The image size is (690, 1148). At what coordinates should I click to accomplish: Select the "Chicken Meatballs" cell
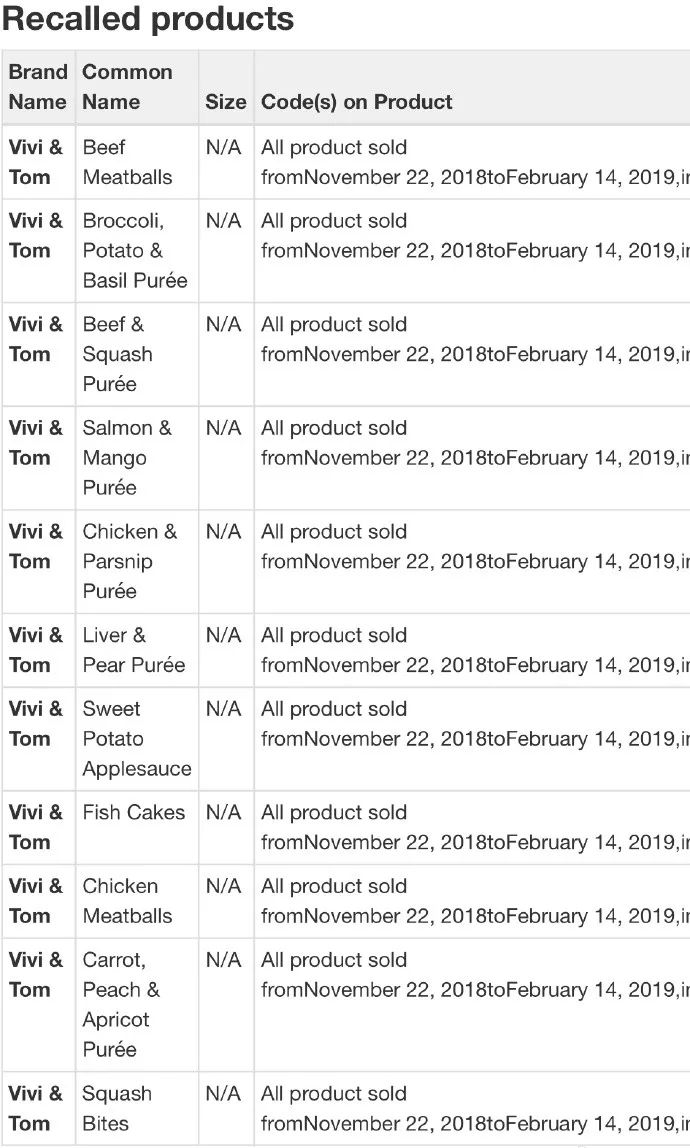click(x=127, y=901)
